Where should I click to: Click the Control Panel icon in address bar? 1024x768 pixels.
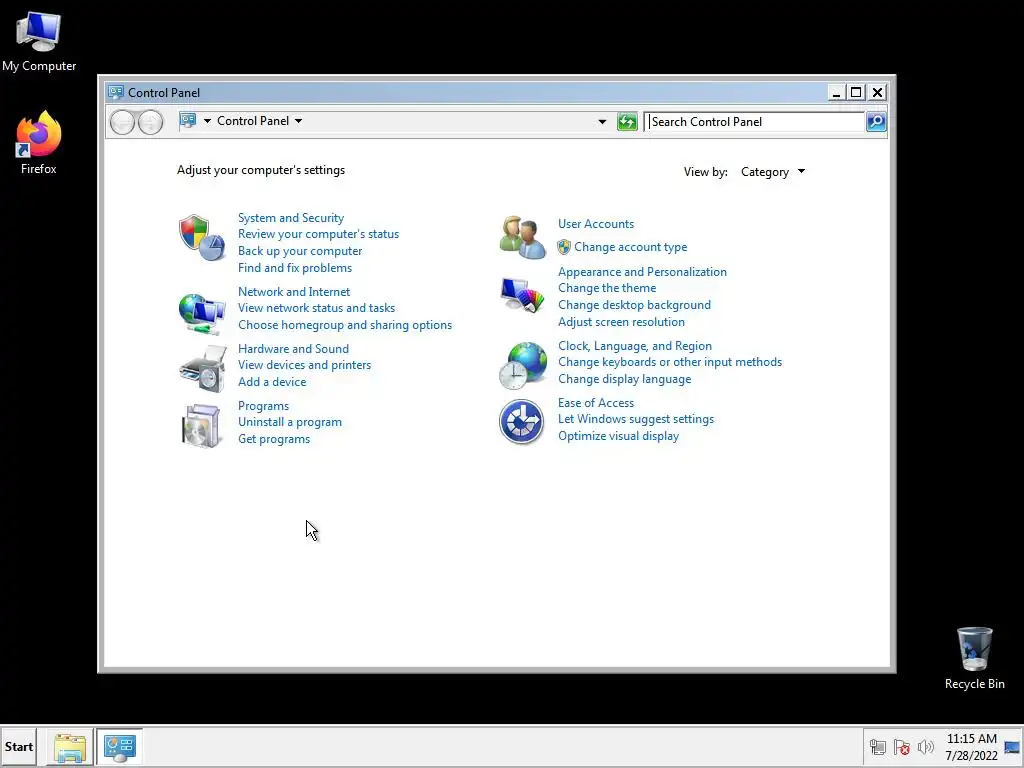[188, 121]
